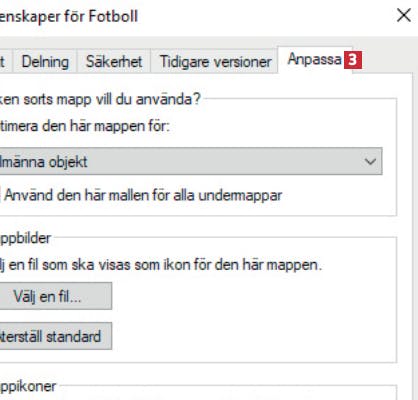
Task: Open the Säkerhet tab
Action: [x=114, y=62]
